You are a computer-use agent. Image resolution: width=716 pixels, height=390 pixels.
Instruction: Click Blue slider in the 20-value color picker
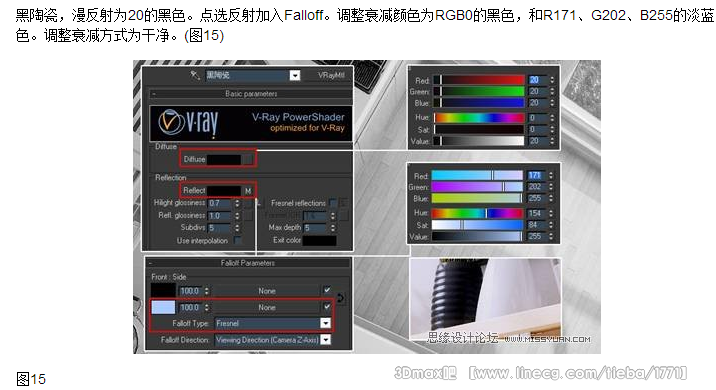[479, 103]
